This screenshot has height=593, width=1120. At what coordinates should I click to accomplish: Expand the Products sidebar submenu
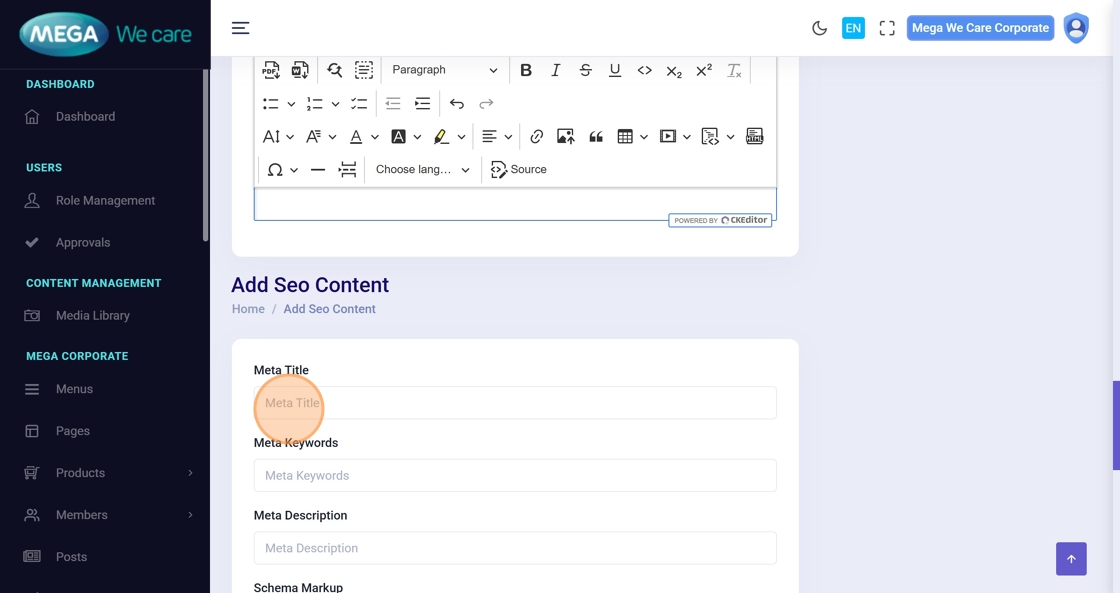point(108,473)
